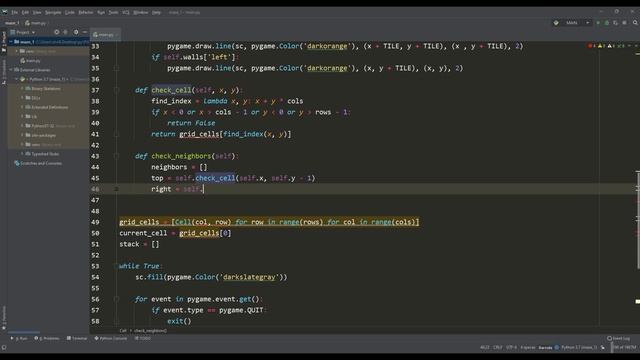Open the TODO tool window tab

[x=143, y=338]
